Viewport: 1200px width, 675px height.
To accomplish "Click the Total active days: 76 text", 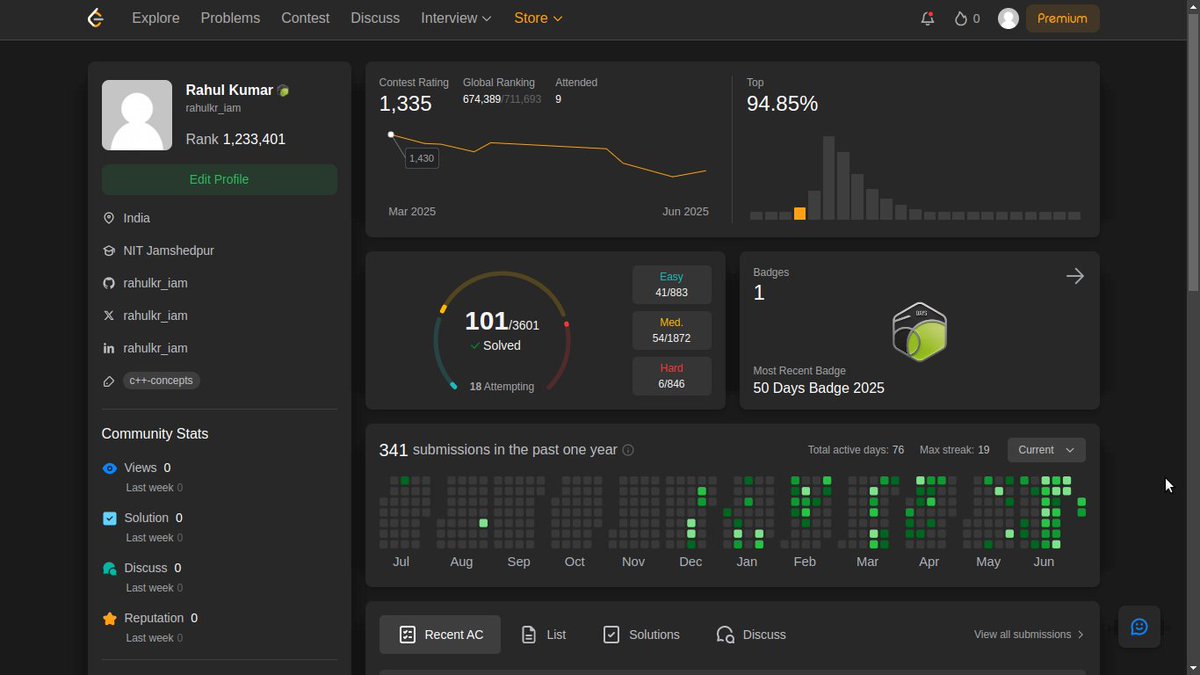I will [856, 450].
